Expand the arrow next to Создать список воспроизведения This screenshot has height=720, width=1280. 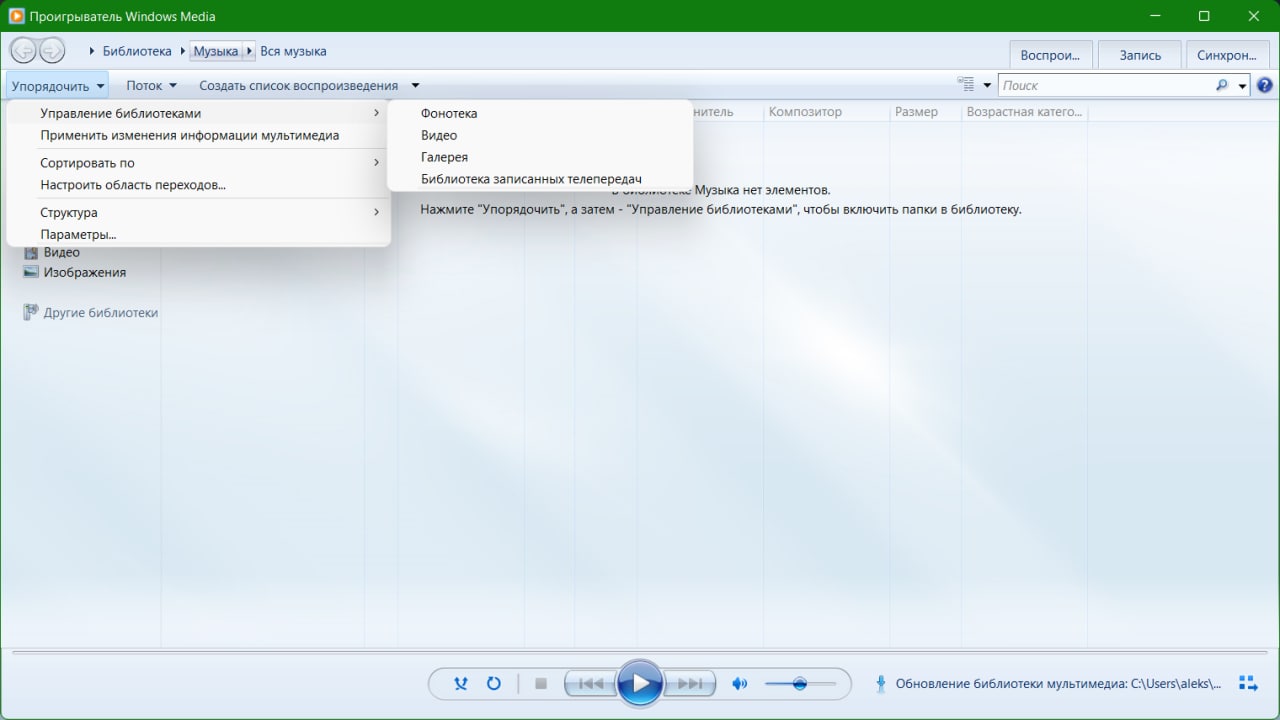click(415, 86)
